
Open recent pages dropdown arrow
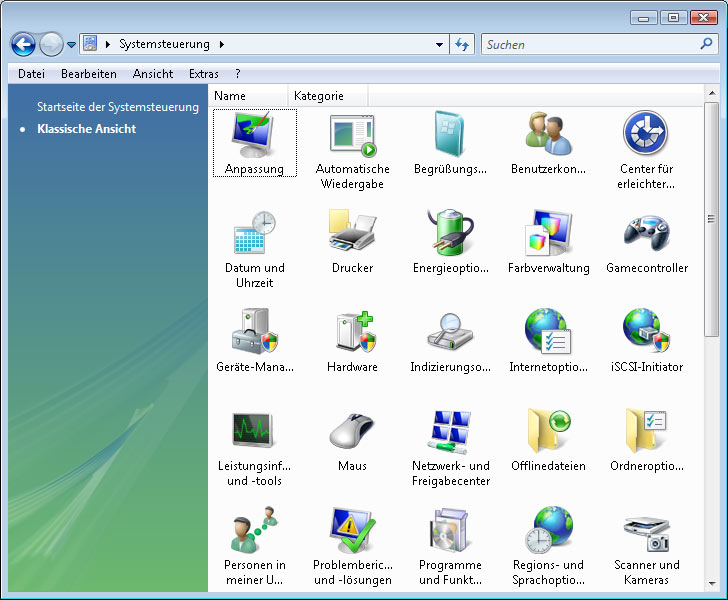tap(71, 45)
